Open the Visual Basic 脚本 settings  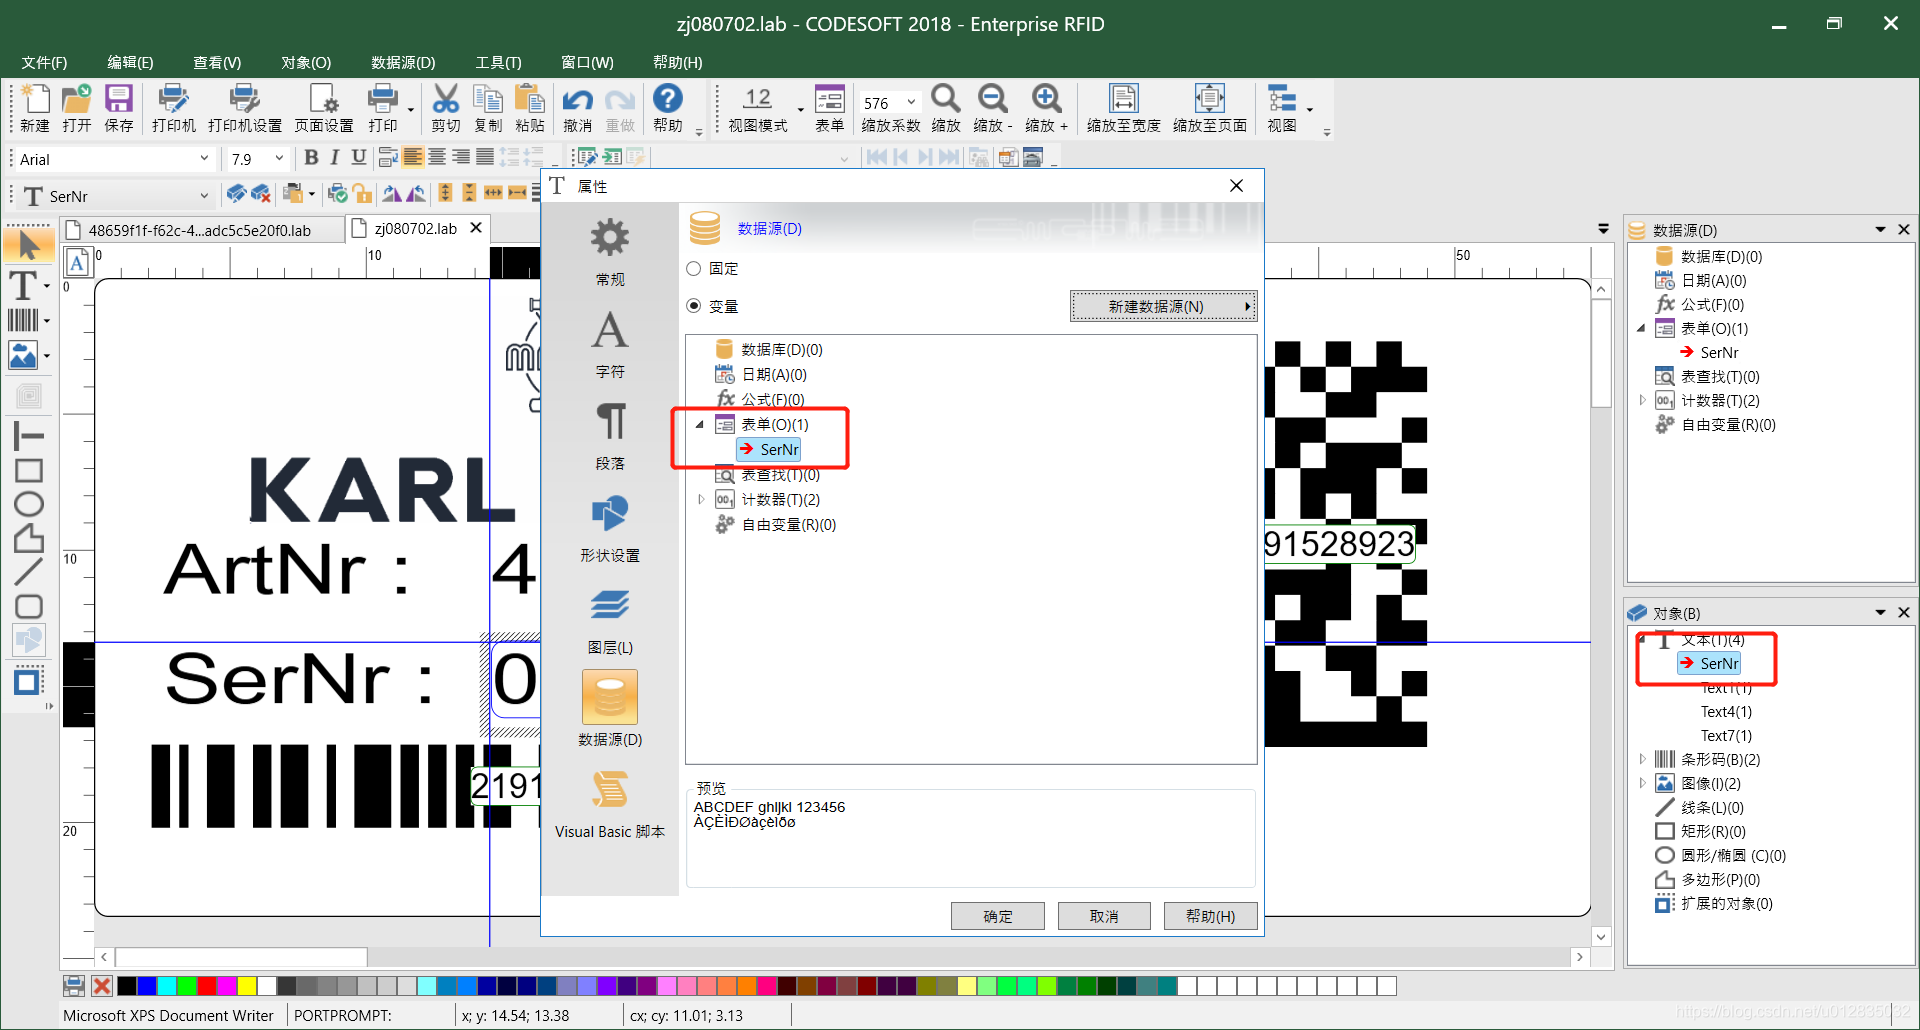pyautogui.click(x=610, y=800)
